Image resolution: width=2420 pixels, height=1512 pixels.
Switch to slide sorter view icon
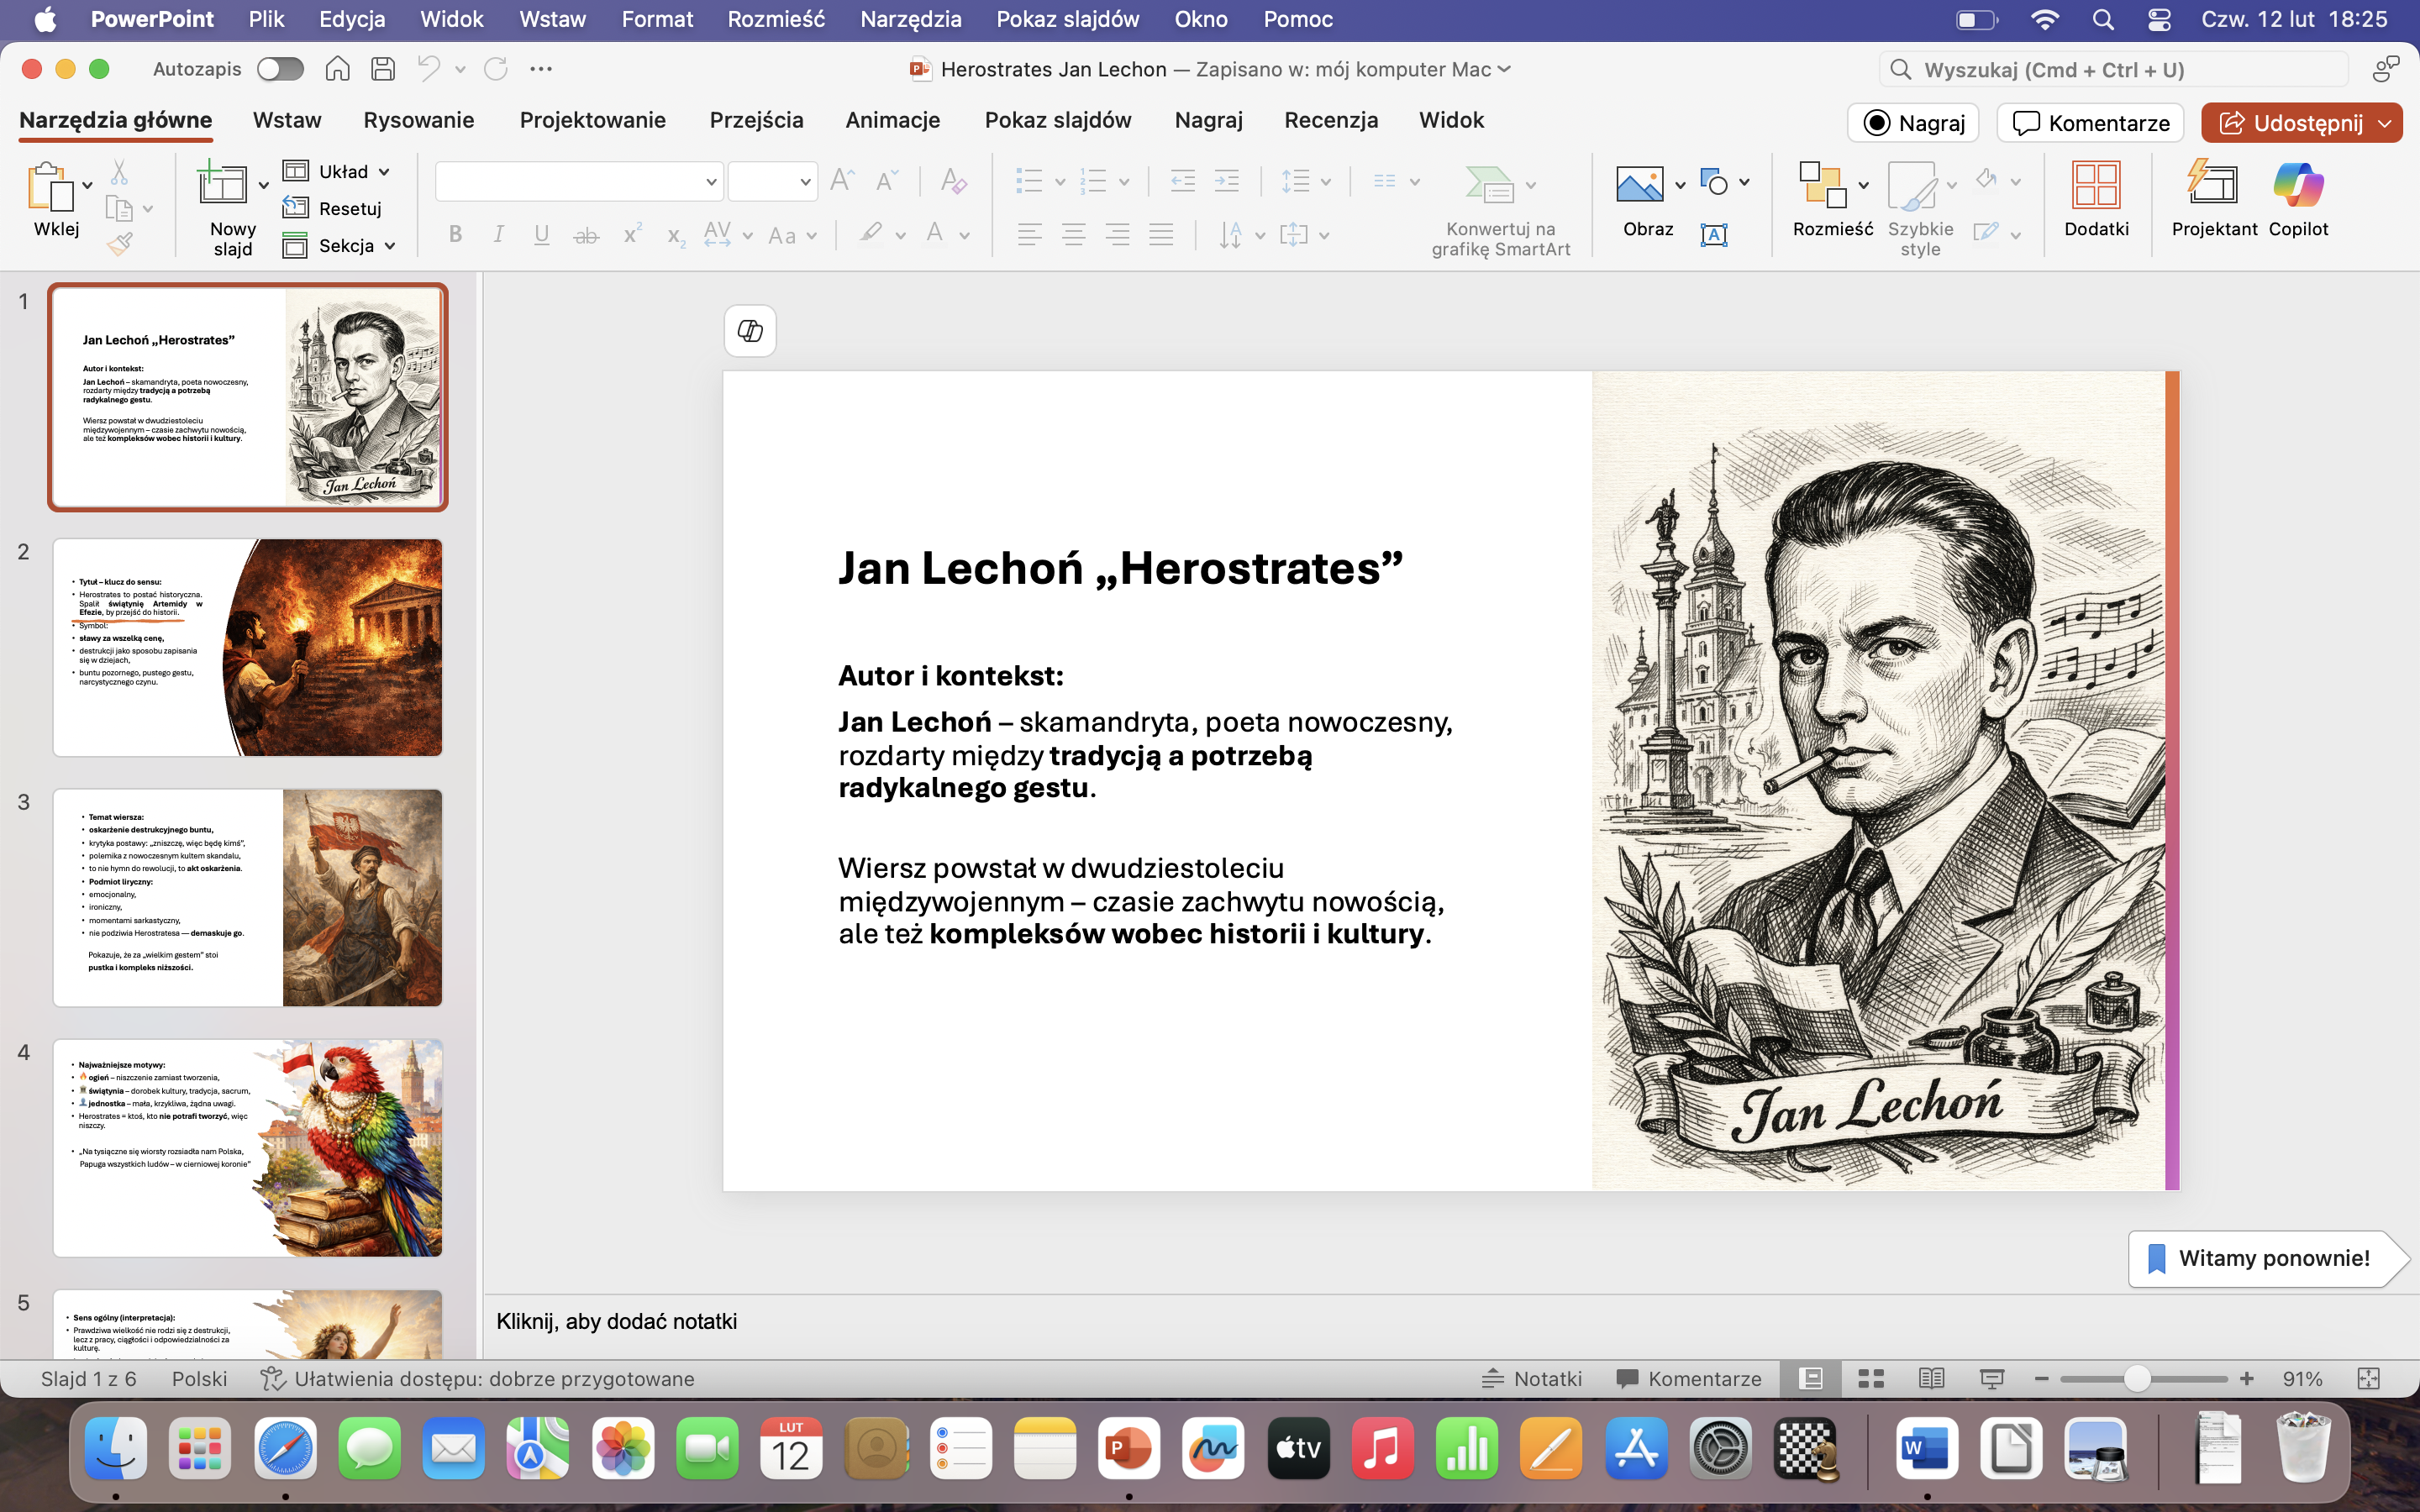(1871, 1379)
